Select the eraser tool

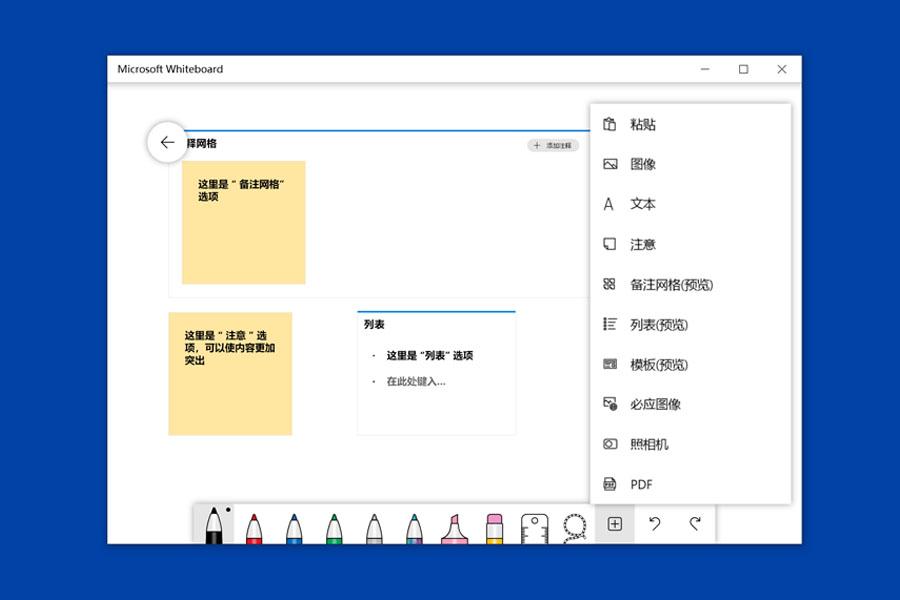(494, 528)
